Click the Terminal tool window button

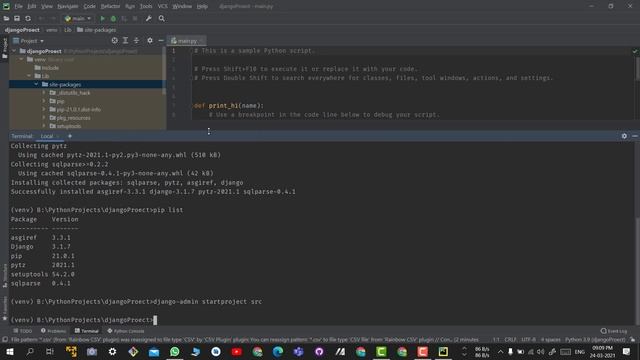(87, 331)
